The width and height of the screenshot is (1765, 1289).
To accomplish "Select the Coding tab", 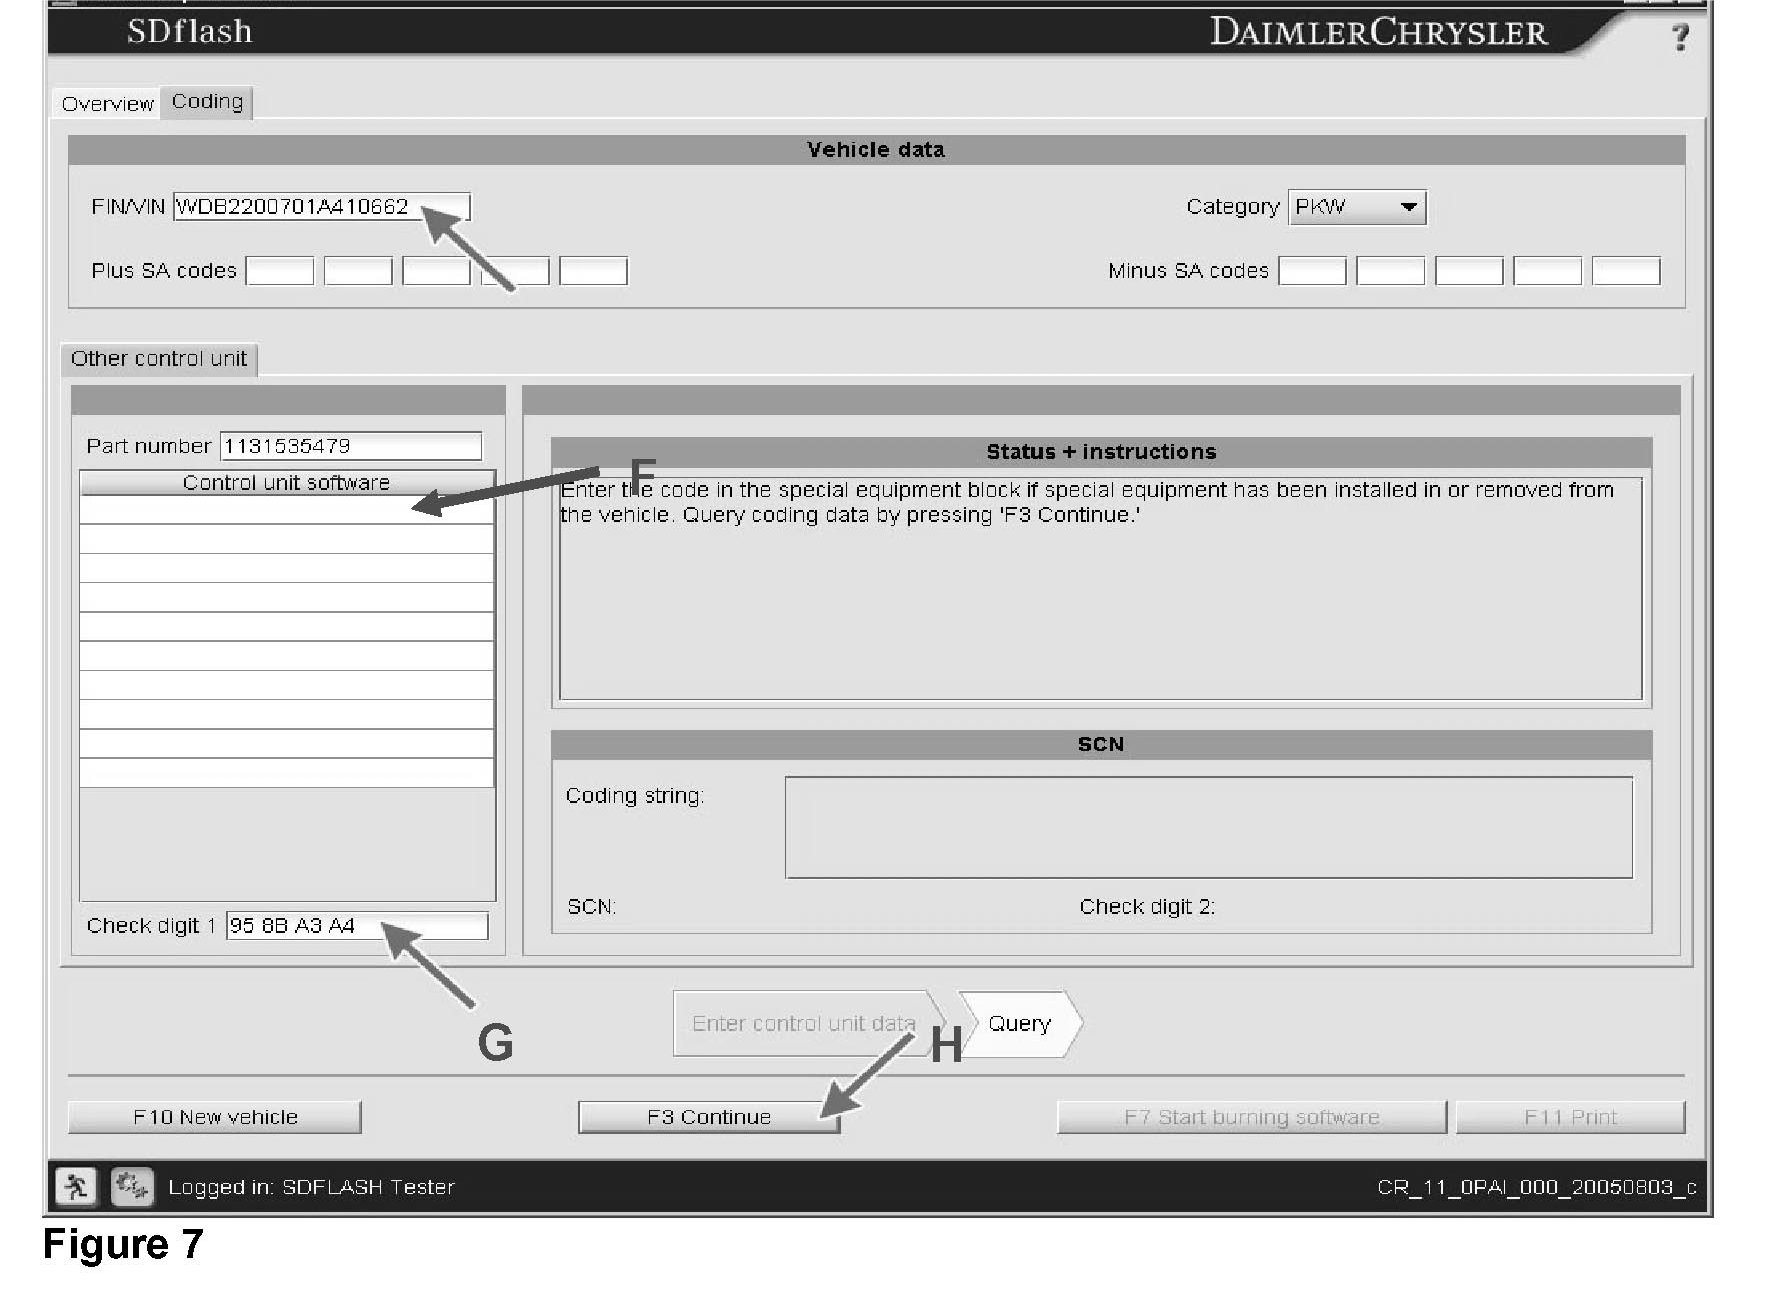I will (x=207, y=102).
